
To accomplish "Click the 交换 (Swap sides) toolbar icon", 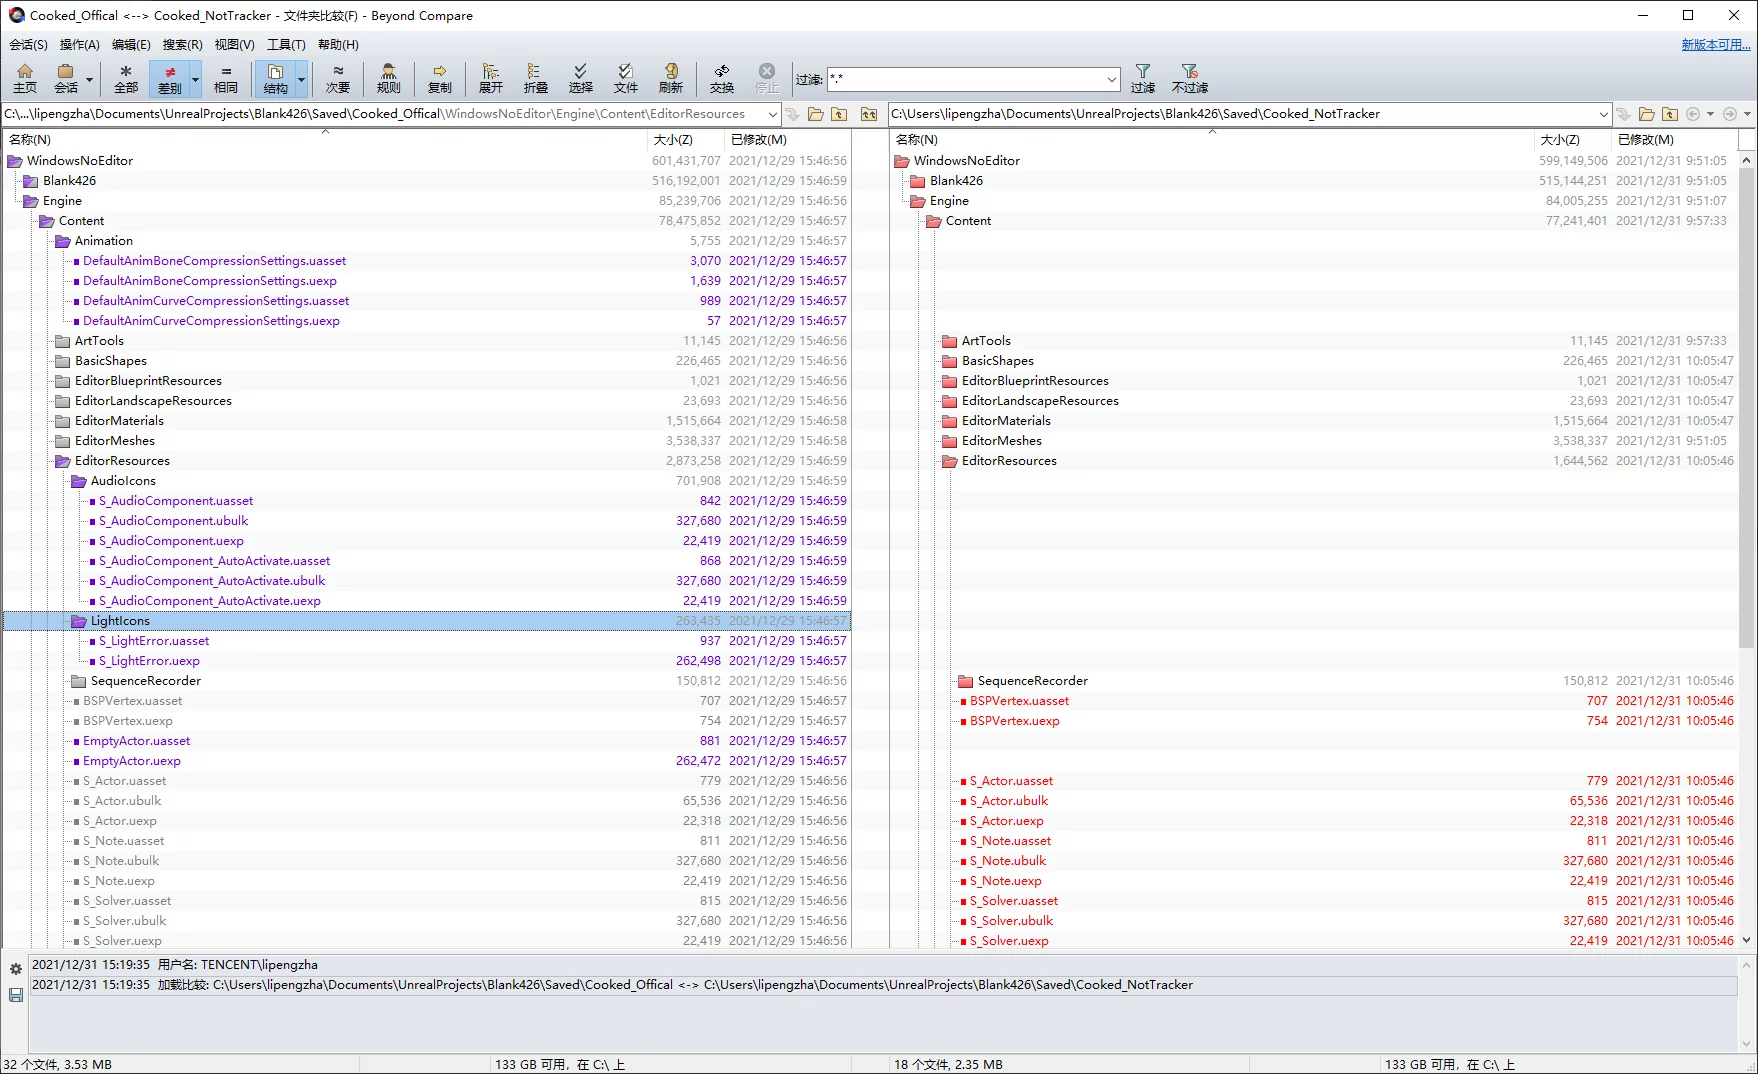I will [x=721, y=78].
